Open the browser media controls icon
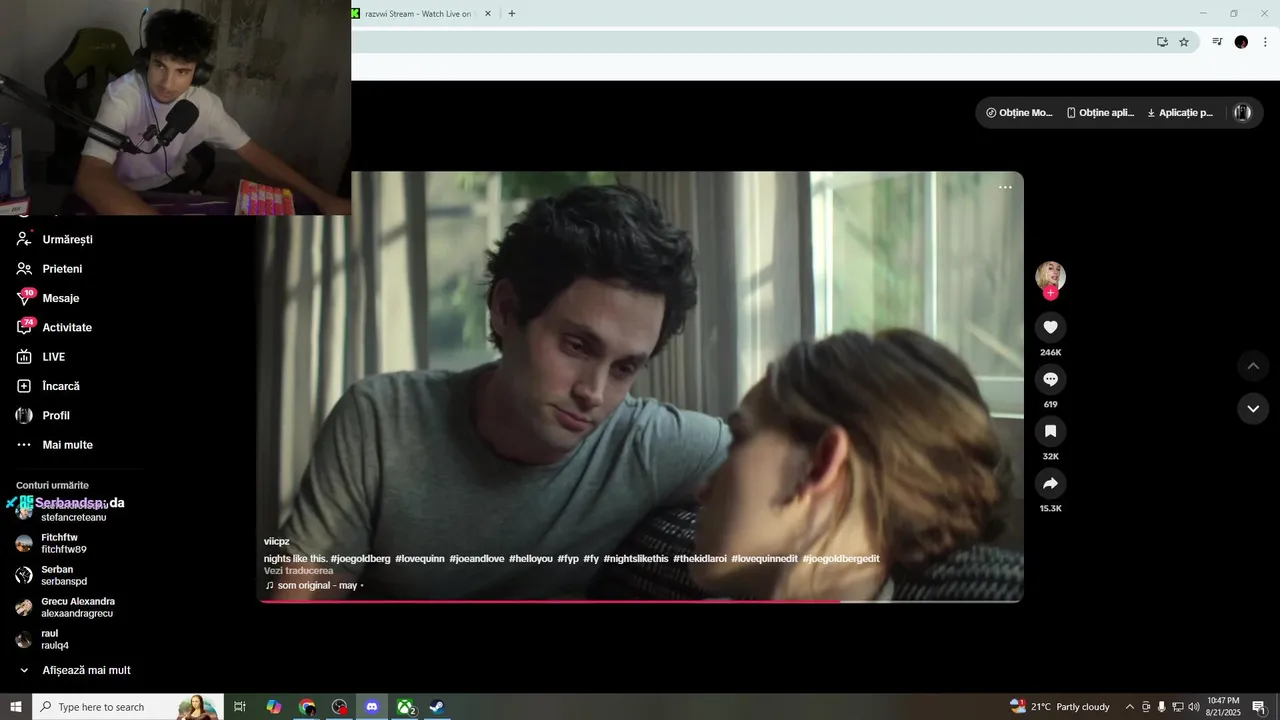Image resolution: width=1280 pixels, height=720 pixels. [1217, 42]
